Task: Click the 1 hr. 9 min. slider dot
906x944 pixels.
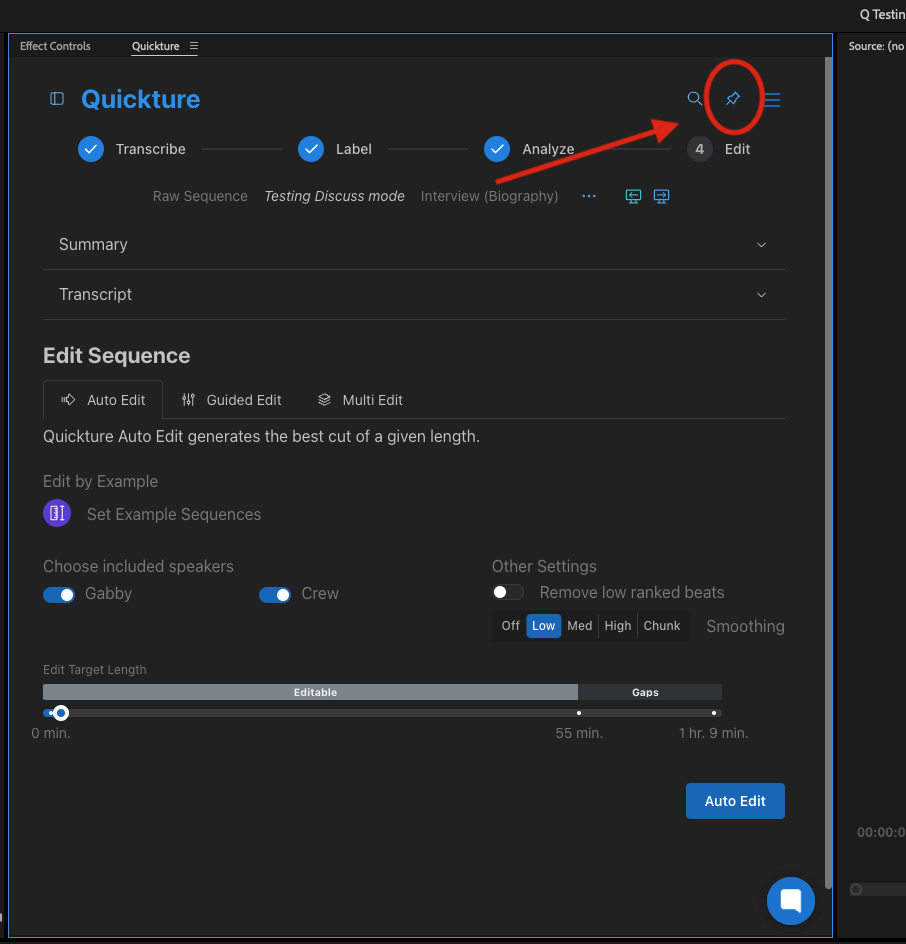Action: [714, 713]
